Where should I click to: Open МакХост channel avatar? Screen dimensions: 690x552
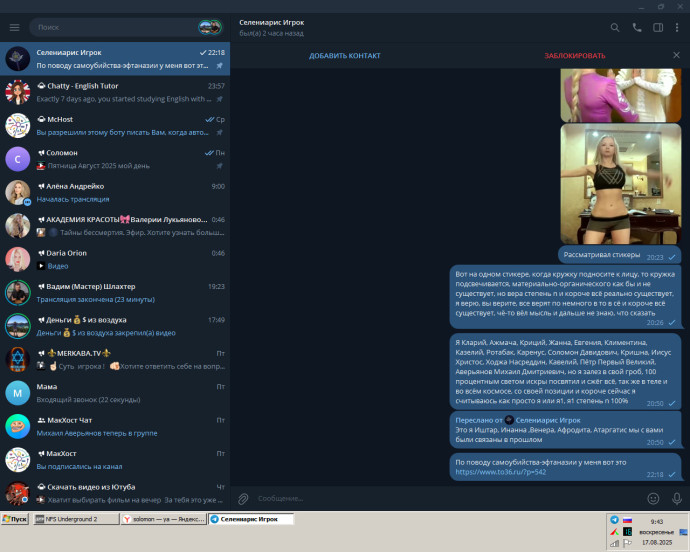[x=18, y=460]
